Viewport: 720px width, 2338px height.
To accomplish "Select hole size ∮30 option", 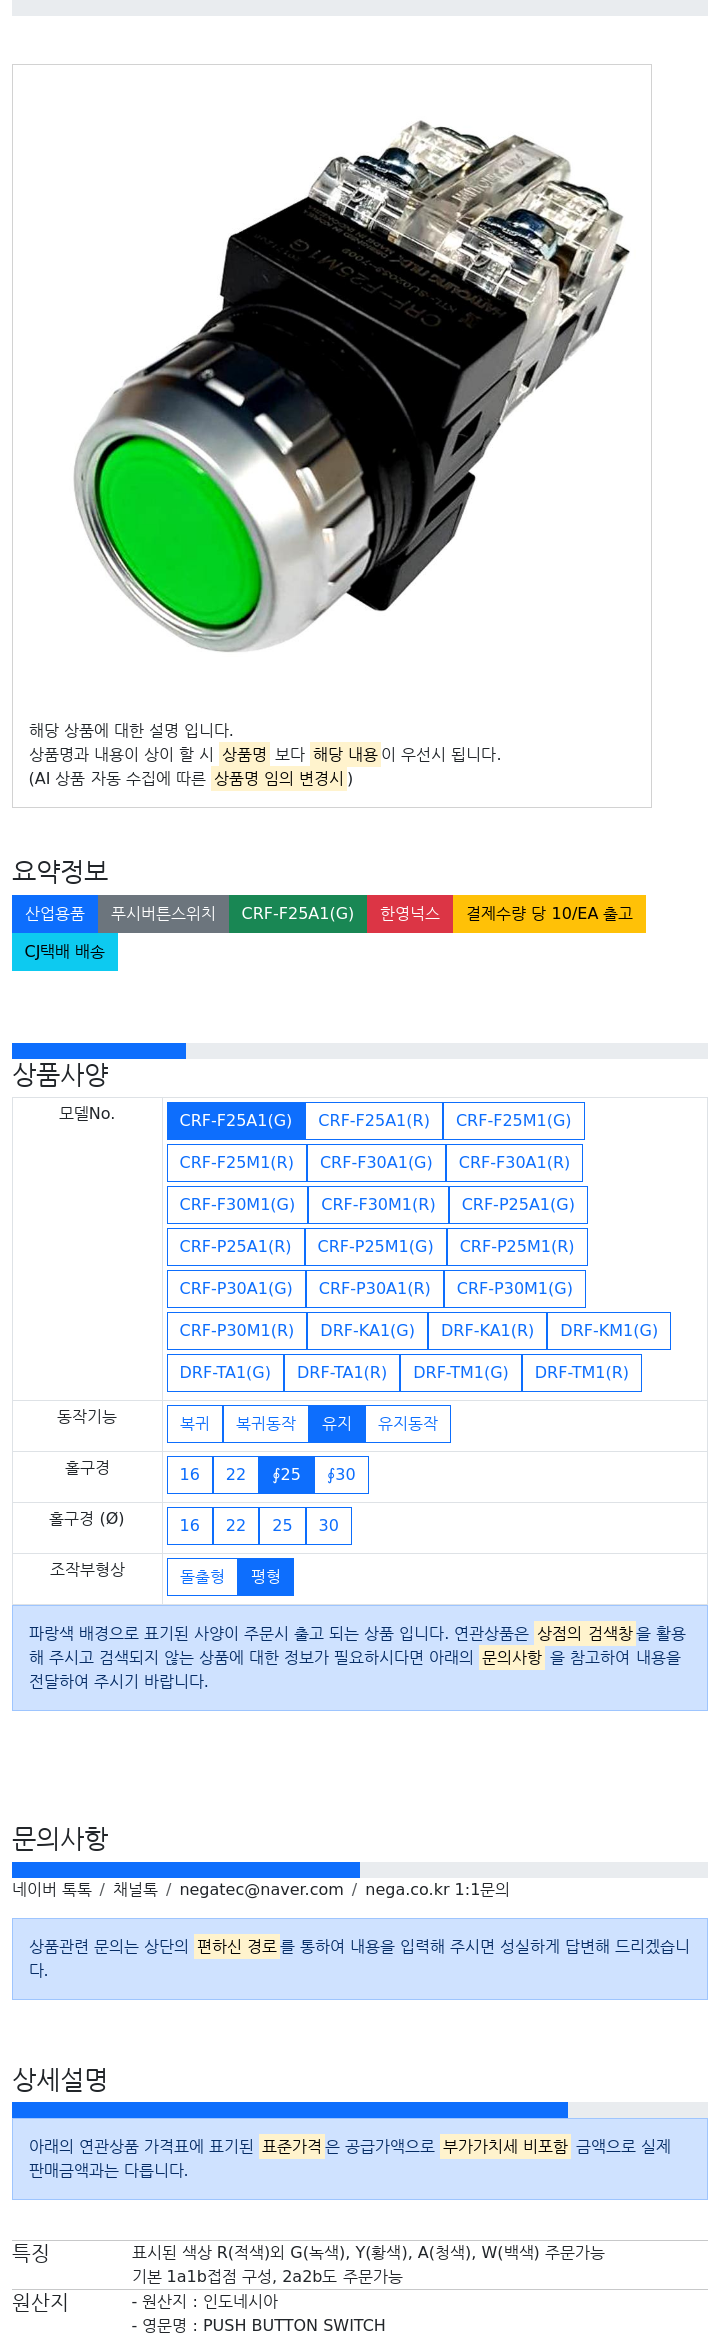I will (342, 1475).
